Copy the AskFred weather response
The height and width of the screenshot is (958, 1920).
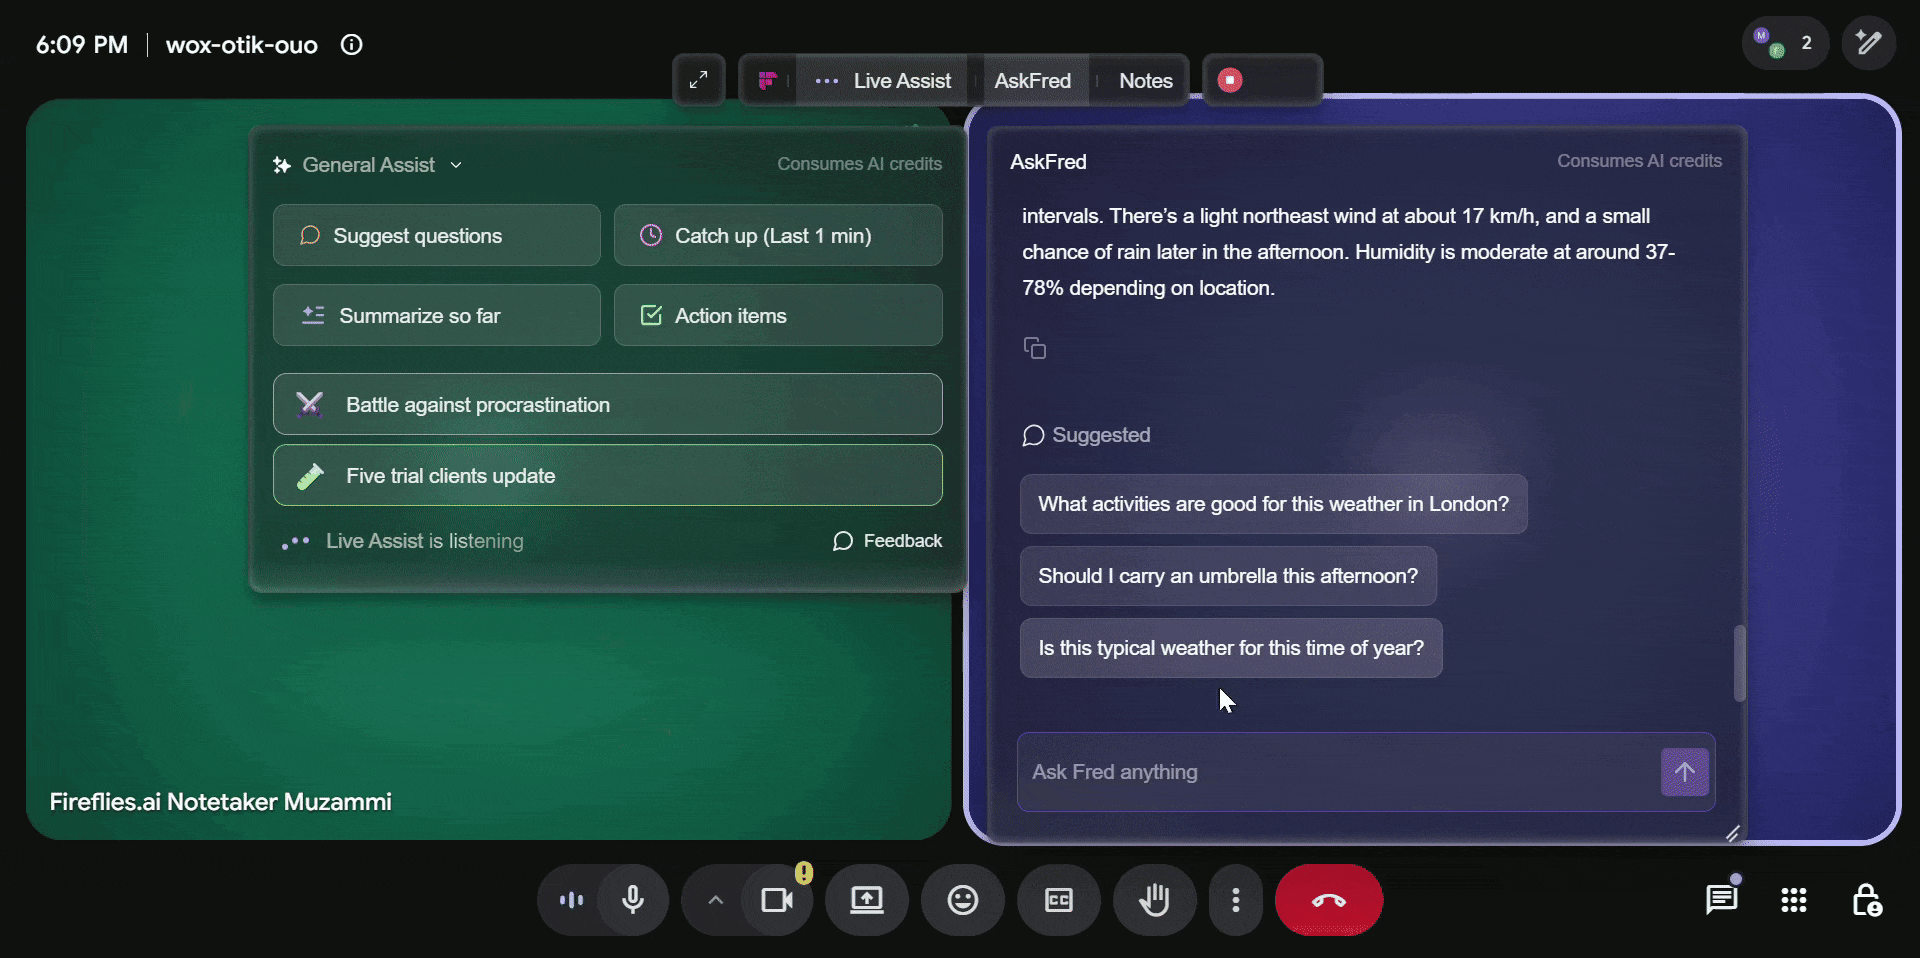tap(1035, 348)
